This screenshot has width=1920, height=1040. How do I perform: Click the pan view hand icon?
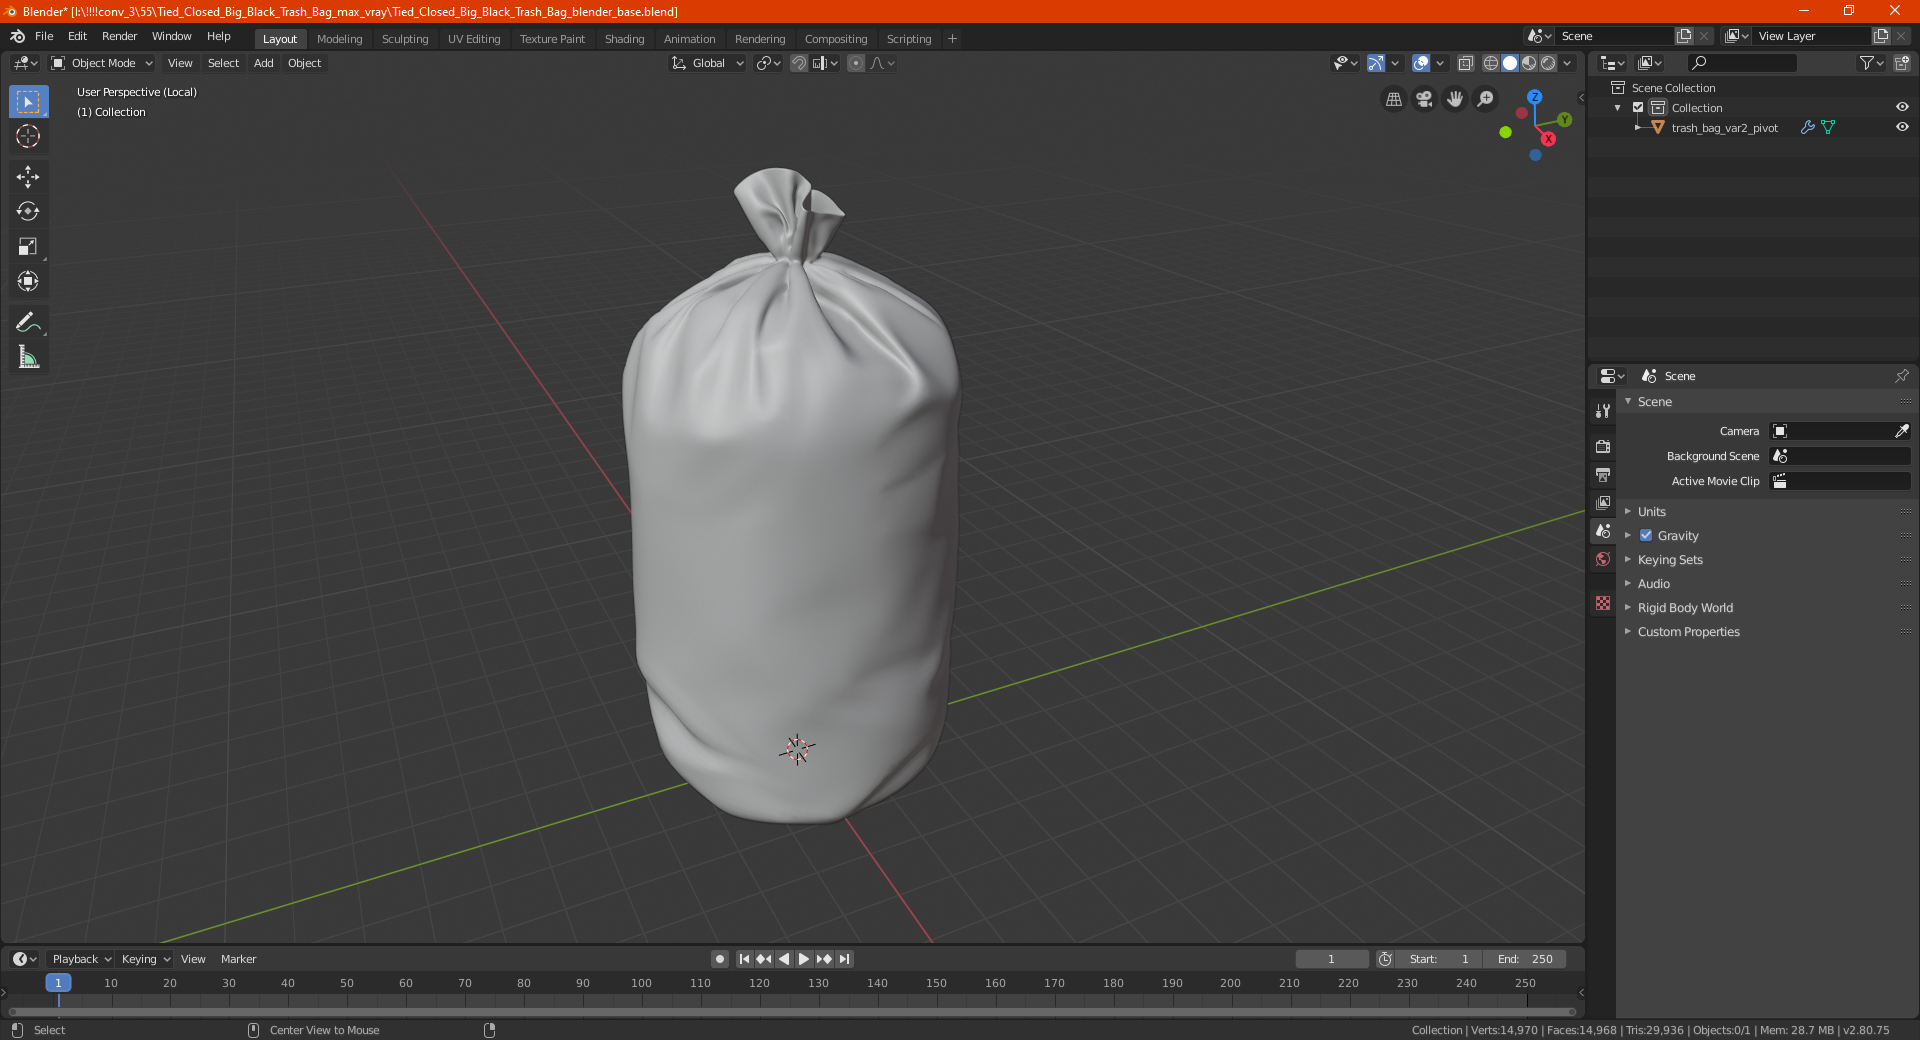[1455, 99]
